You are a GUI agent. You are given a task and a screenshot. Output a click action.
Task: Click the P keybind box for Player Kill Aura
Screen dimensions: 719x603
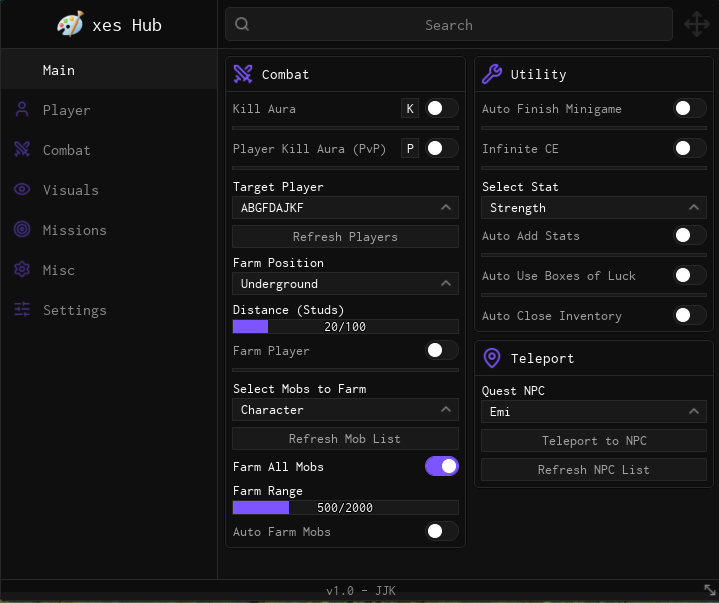[410, 149]
